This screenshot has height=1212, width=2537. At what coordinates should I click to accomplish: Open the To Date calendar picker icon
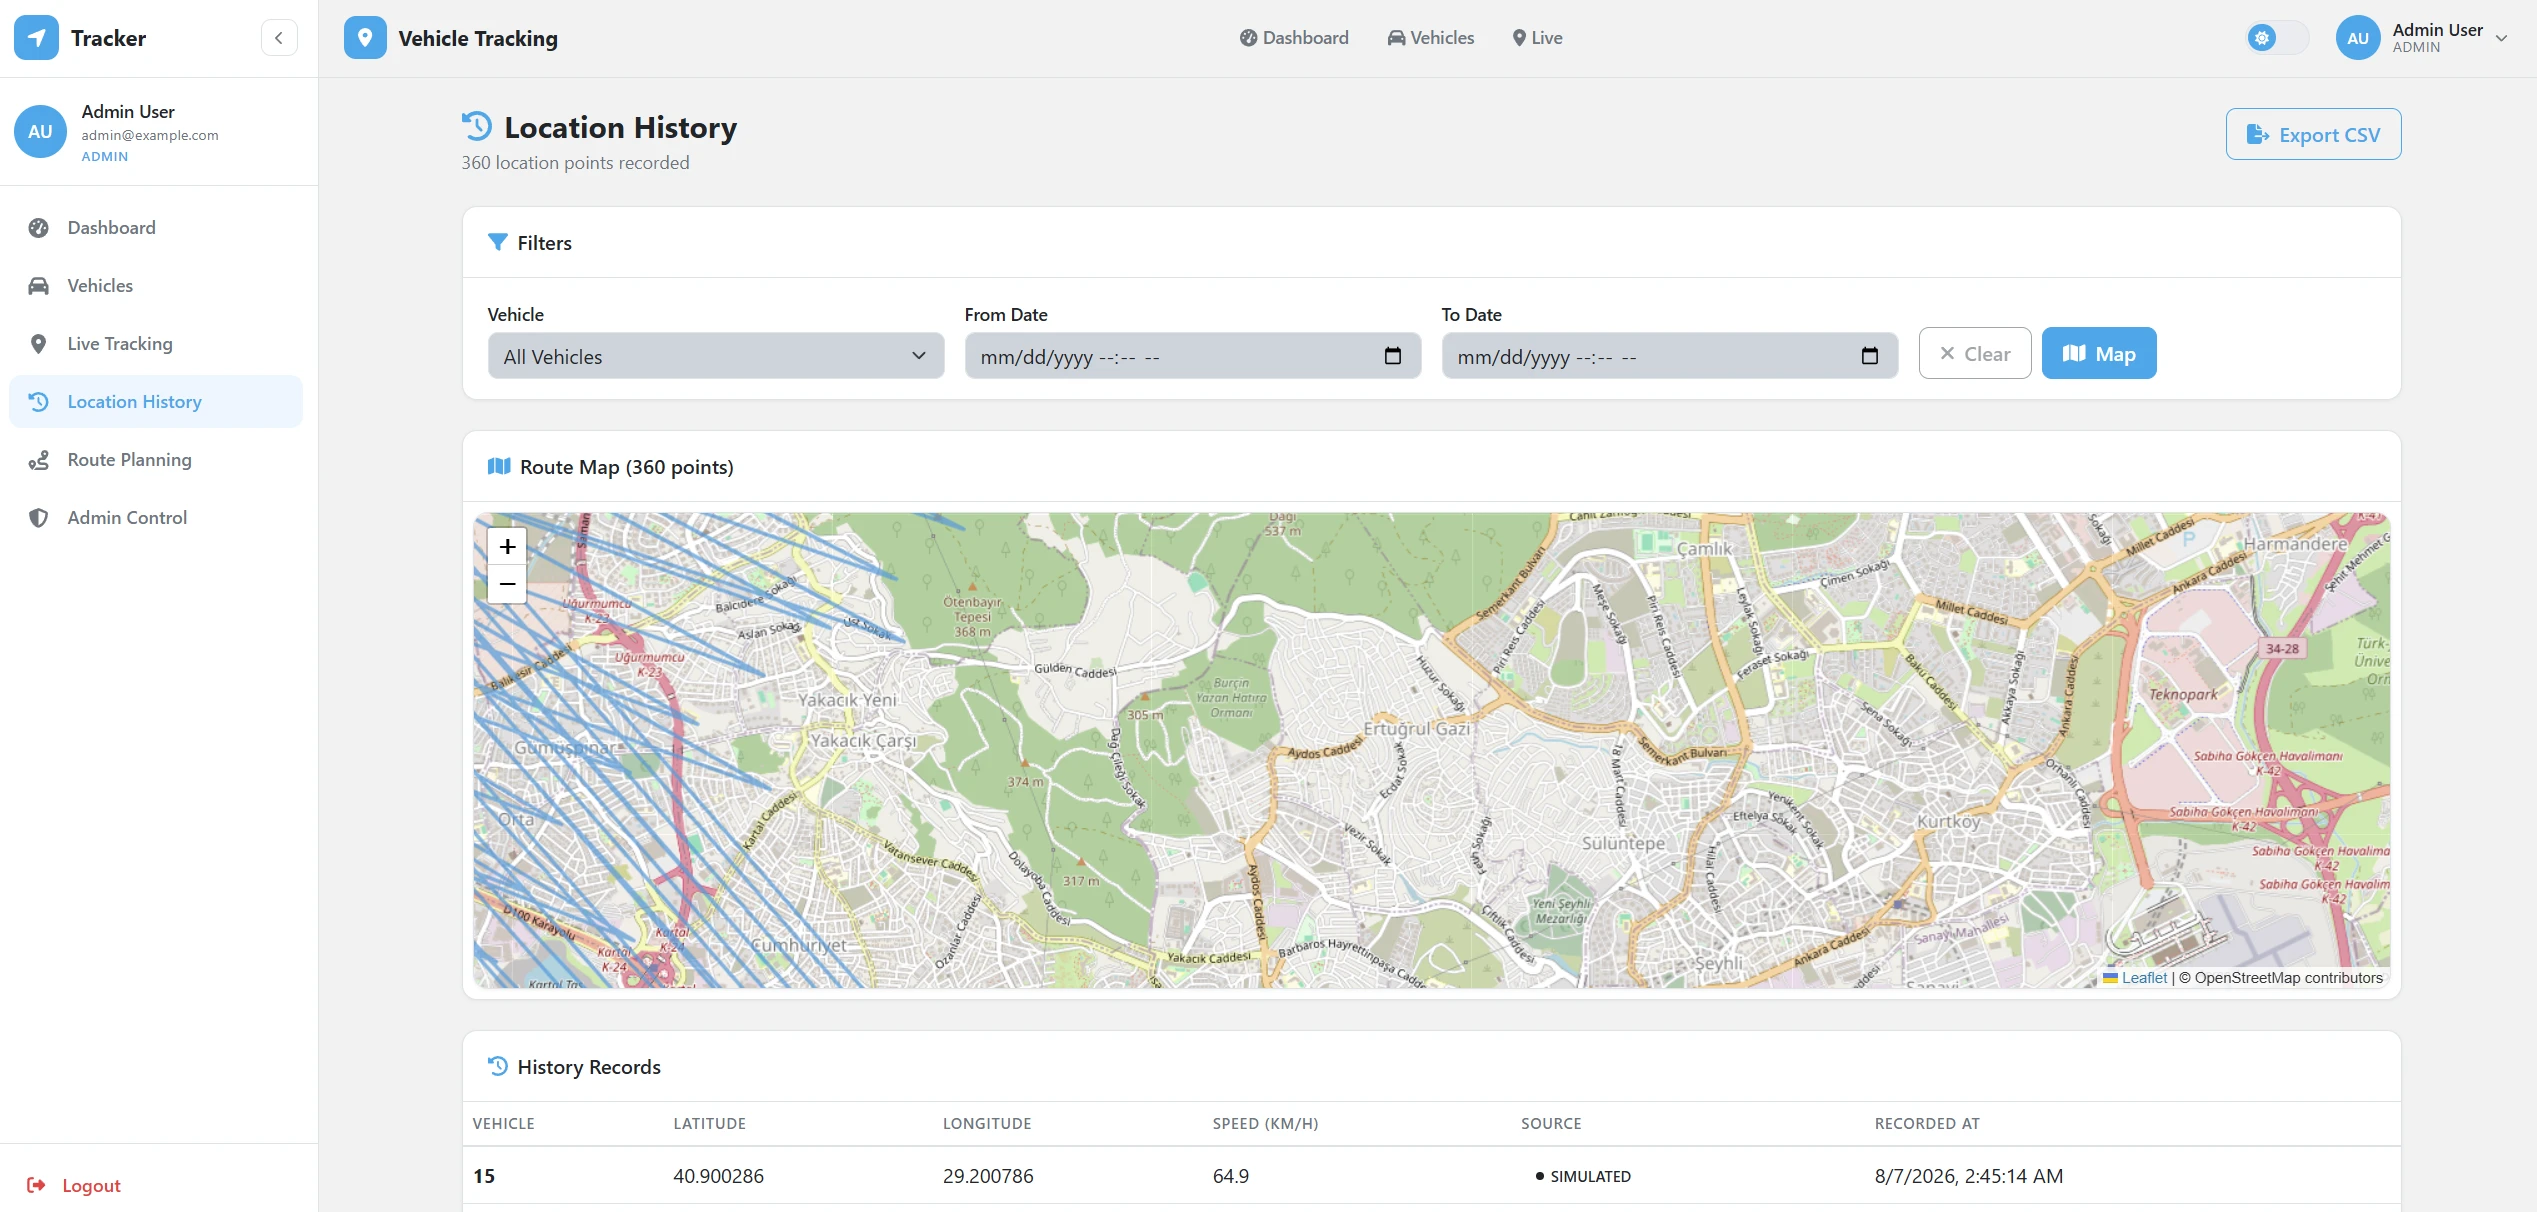click(1869, 356)
